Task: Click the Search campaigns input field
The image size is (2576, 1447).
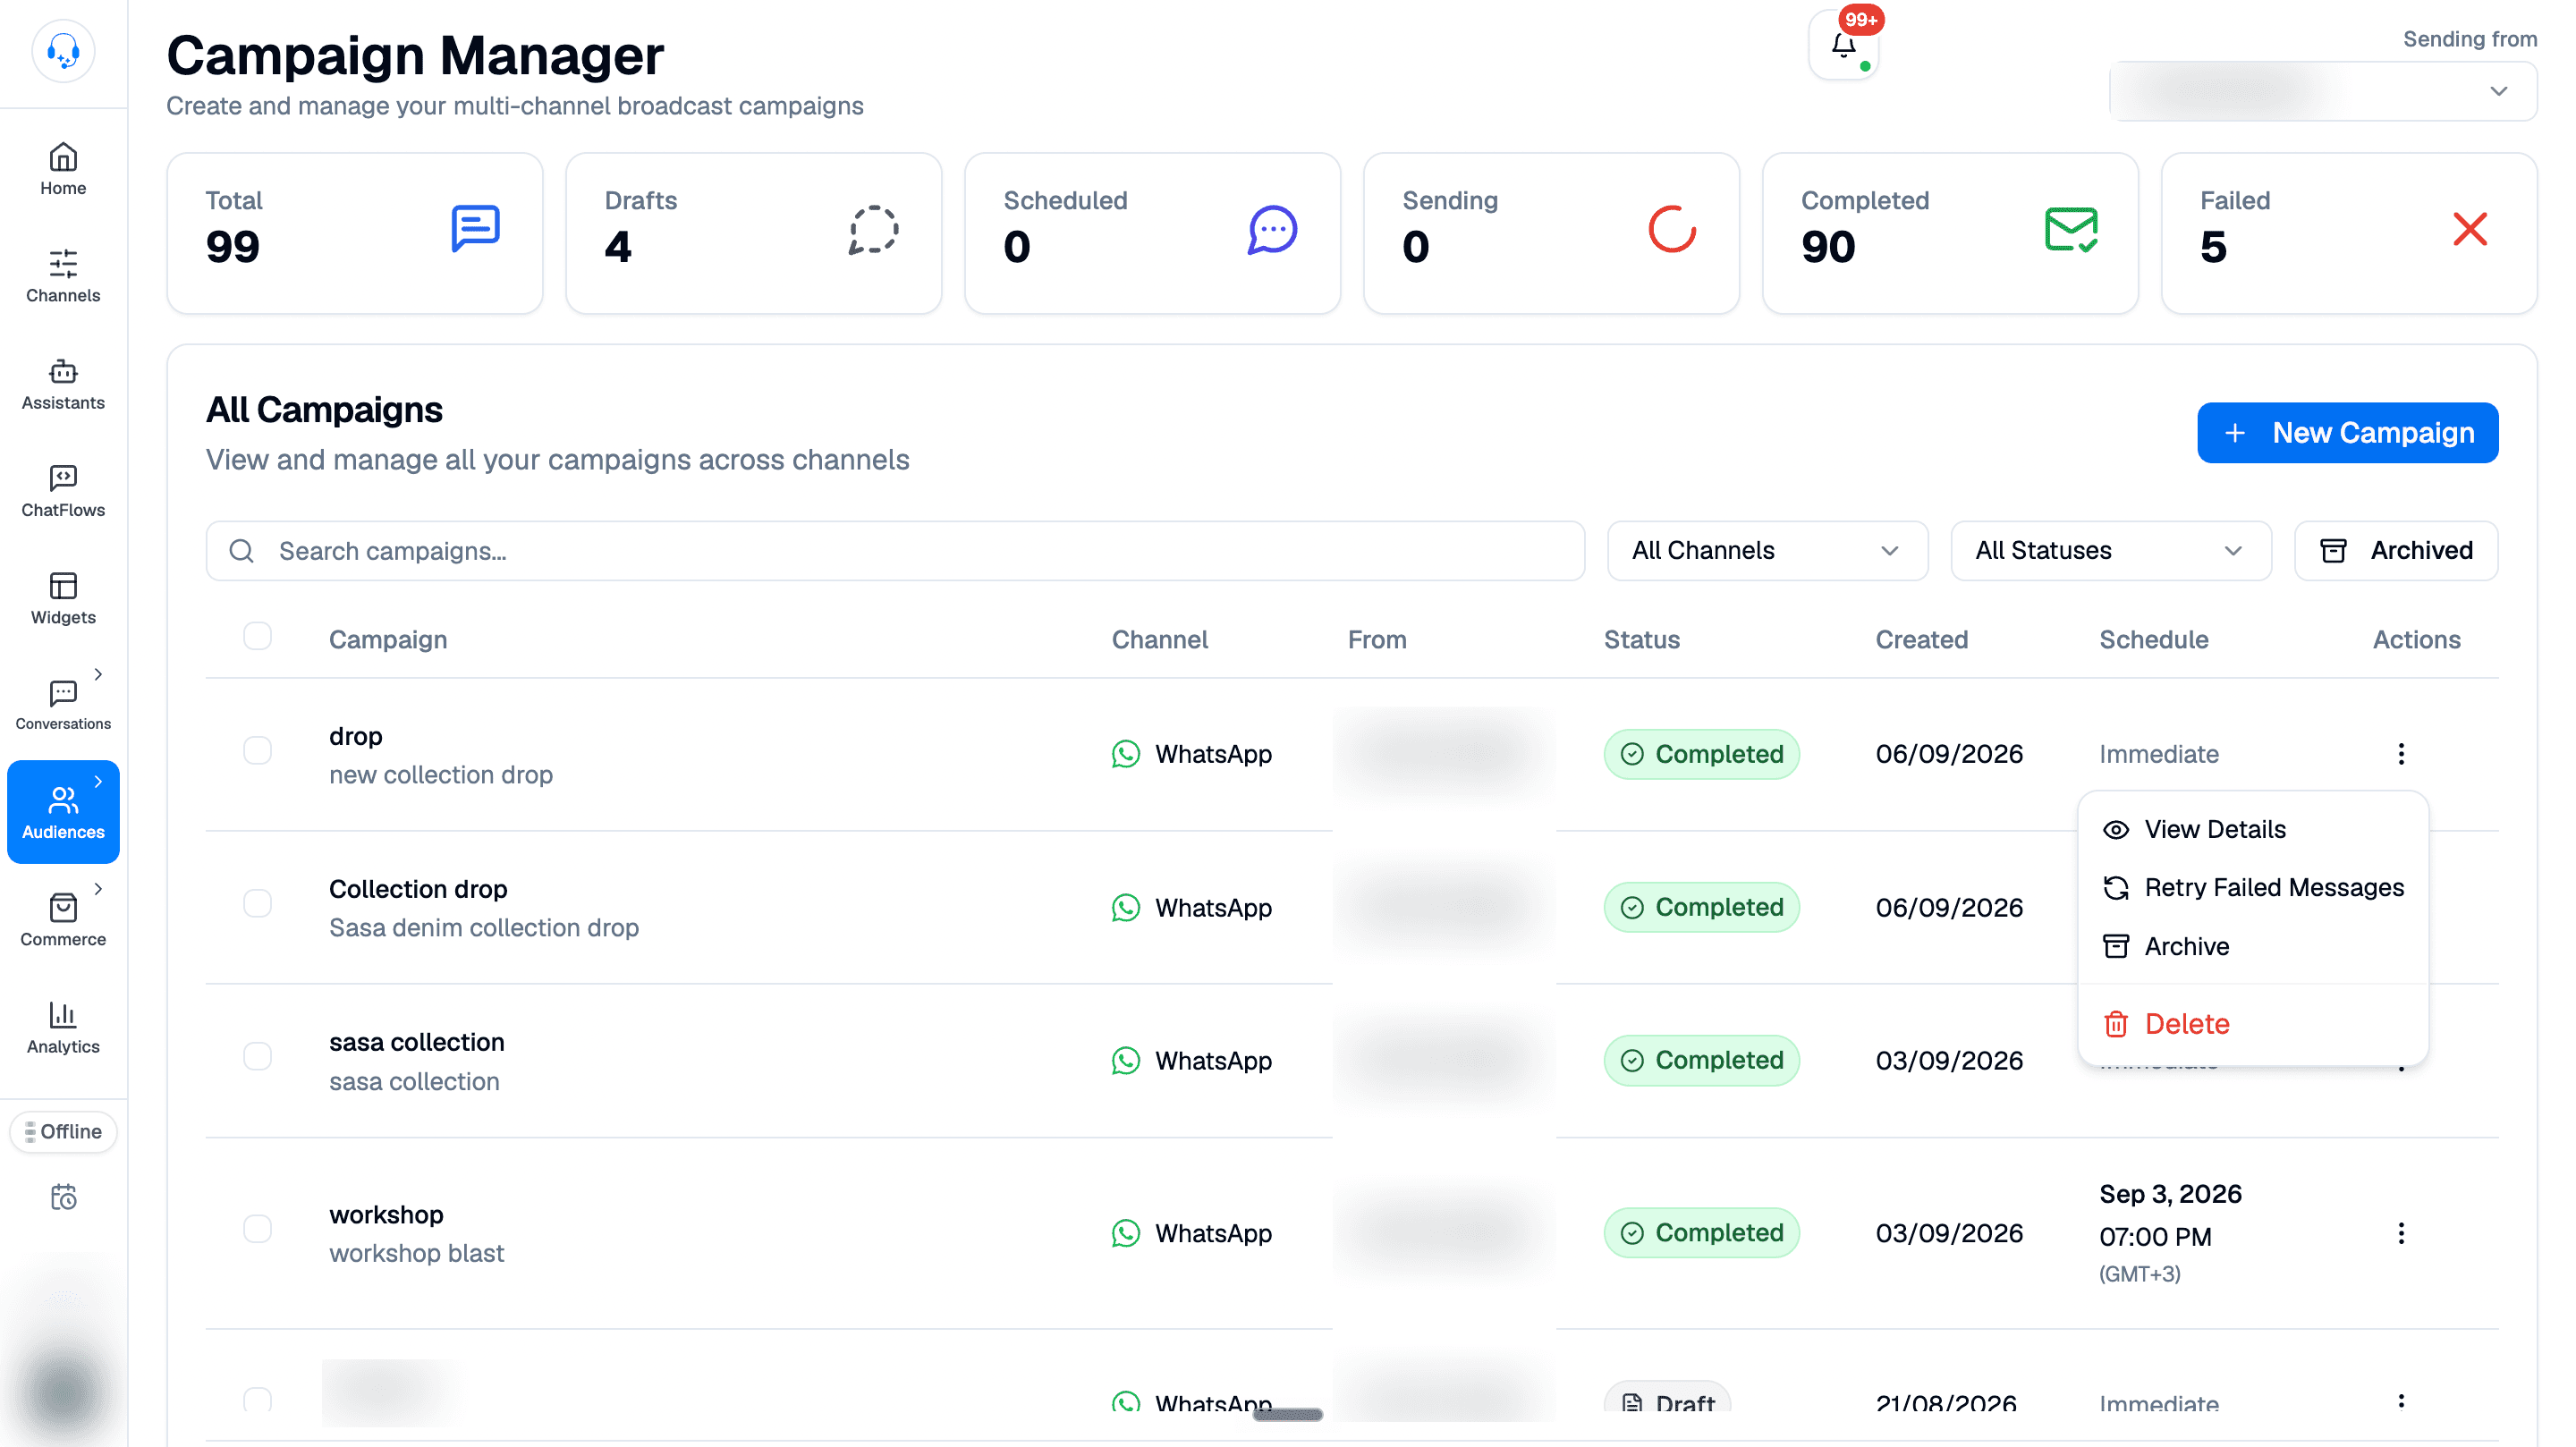Action: click(895, 551)
